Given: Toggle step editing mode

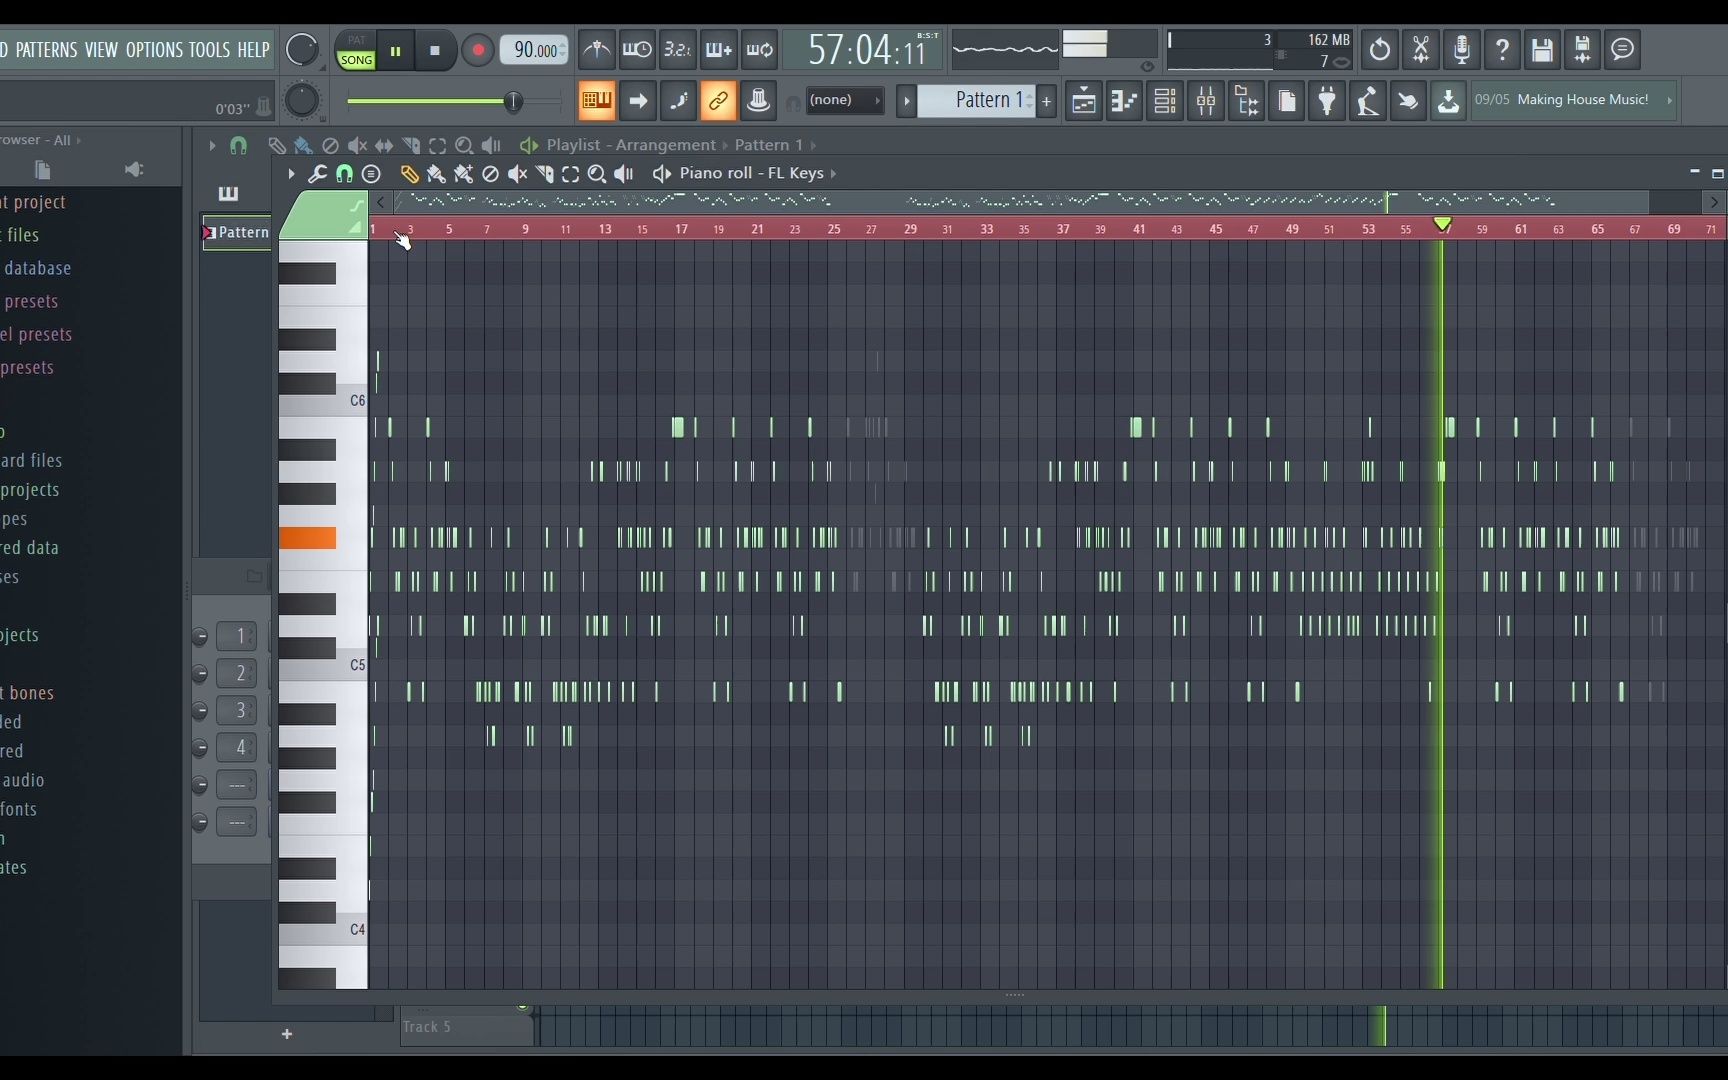Looking at the screenshot, I should 678,100.
